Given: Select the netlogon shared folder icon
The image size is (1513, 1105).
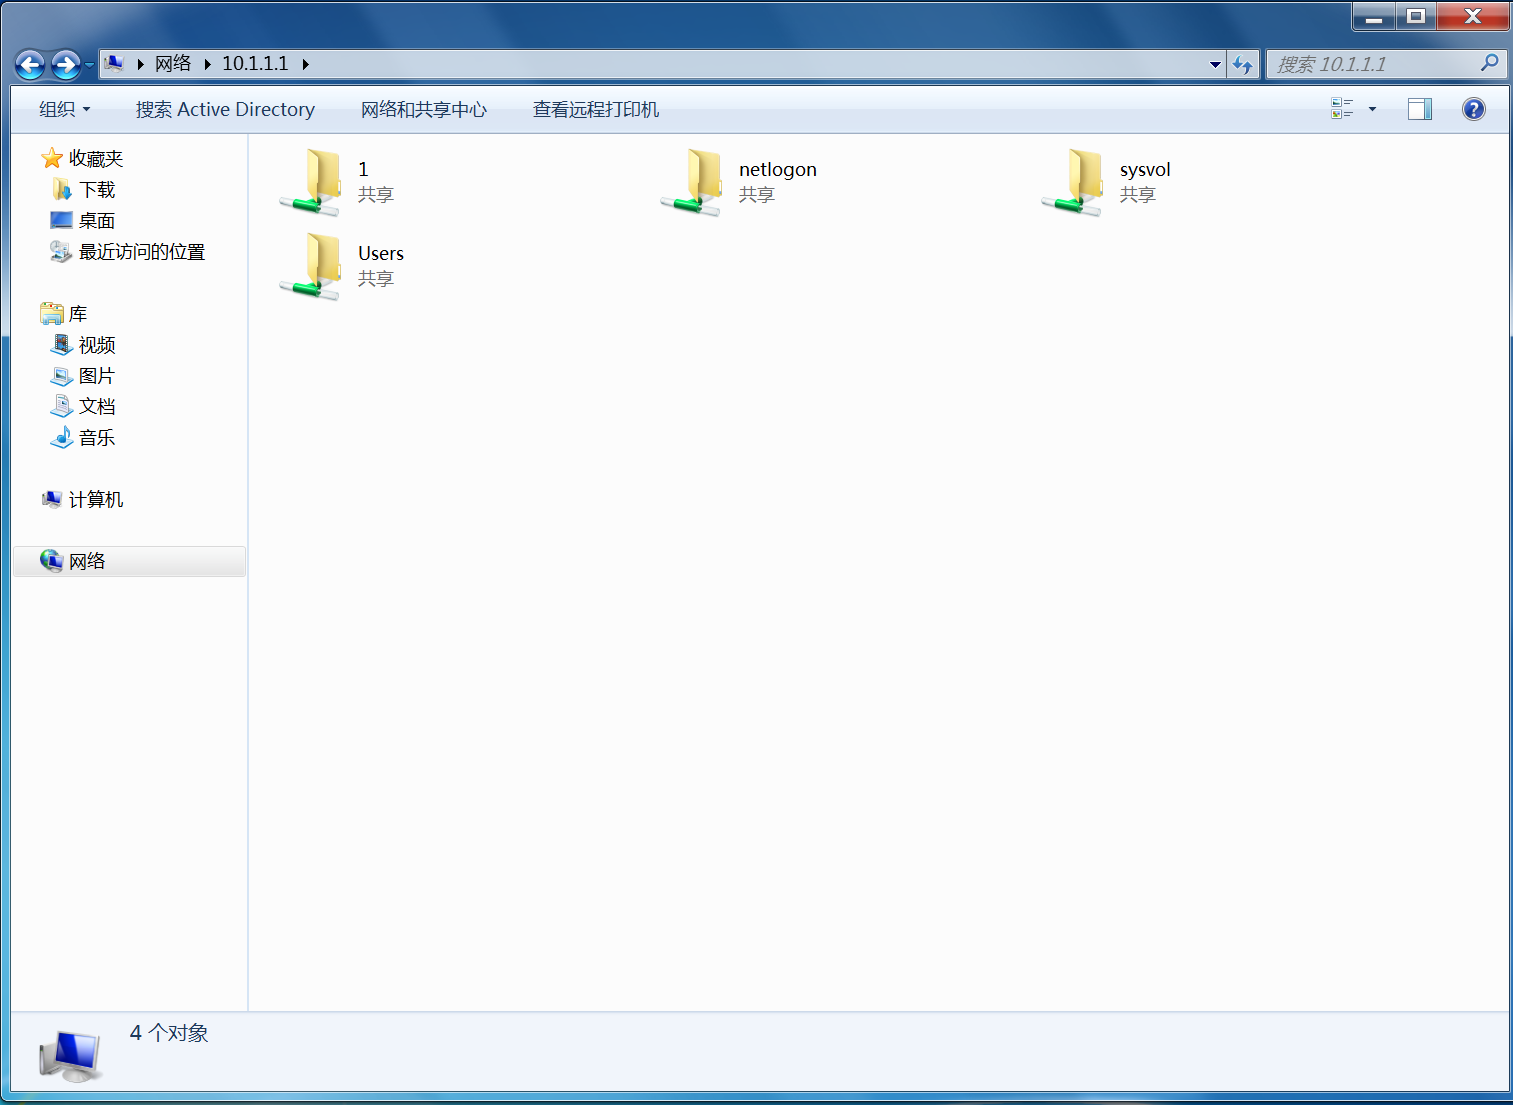Looking at the screenshot, I should (692, 182).
